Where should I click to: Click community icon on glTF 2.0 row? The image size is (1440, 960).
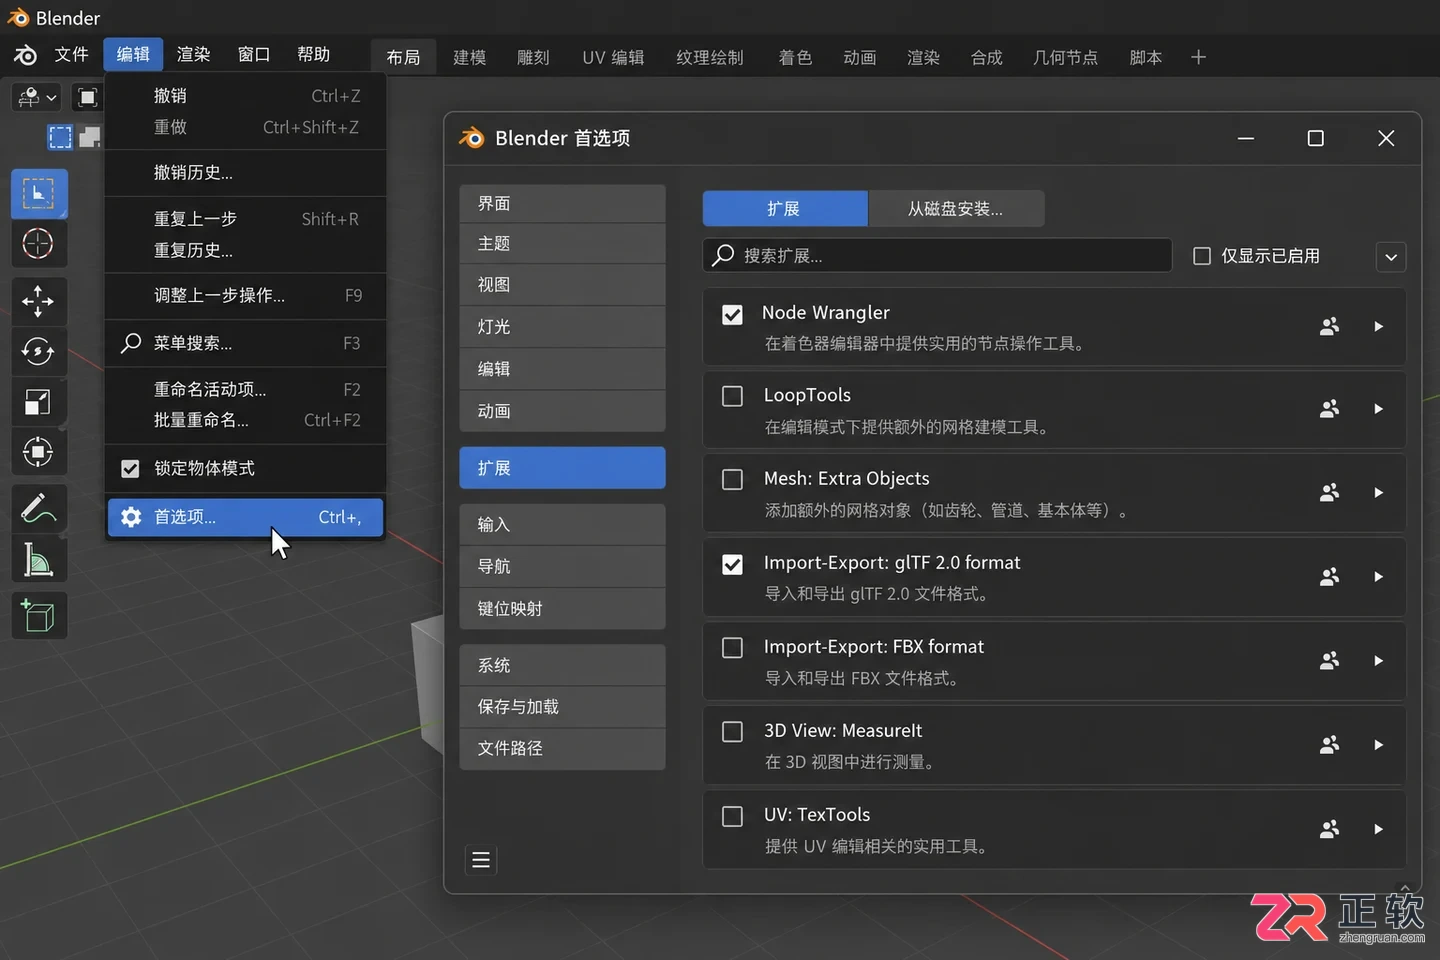point(1329,577)
